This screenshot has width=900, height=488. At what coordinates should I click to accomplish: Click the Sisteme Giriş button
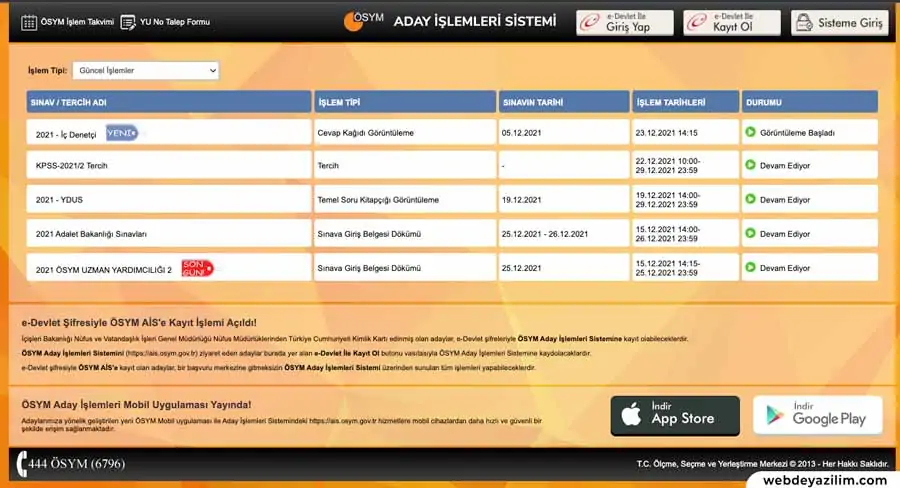839,22
